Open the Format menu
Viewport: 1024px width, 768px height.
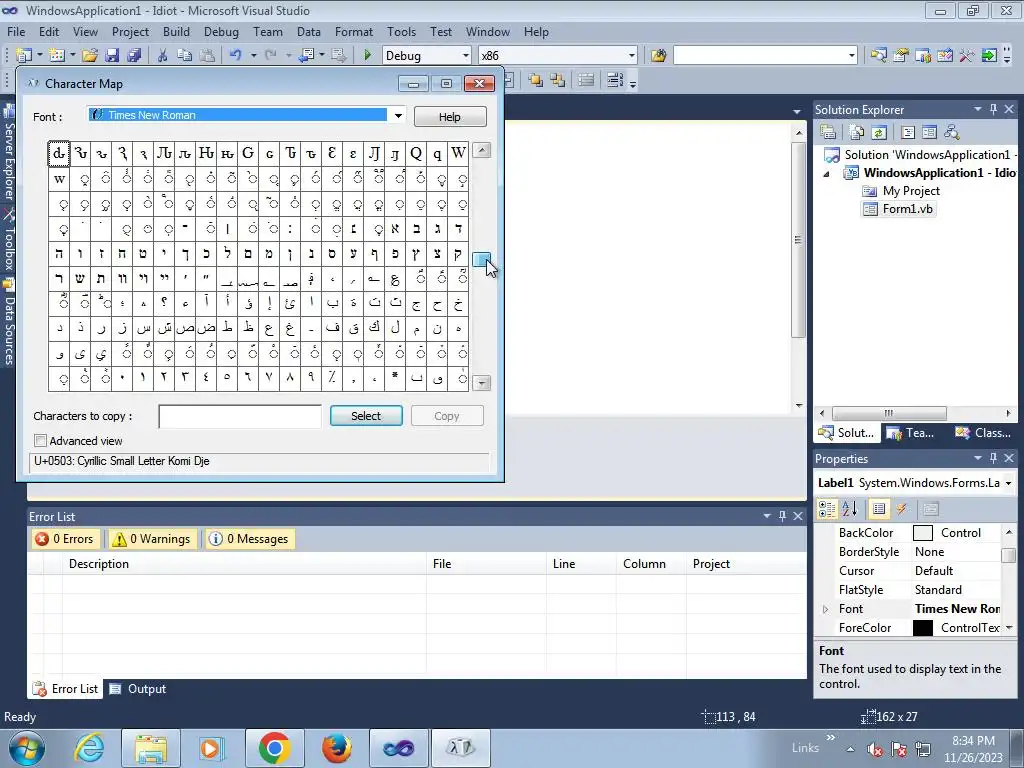[x=354, y=31]
